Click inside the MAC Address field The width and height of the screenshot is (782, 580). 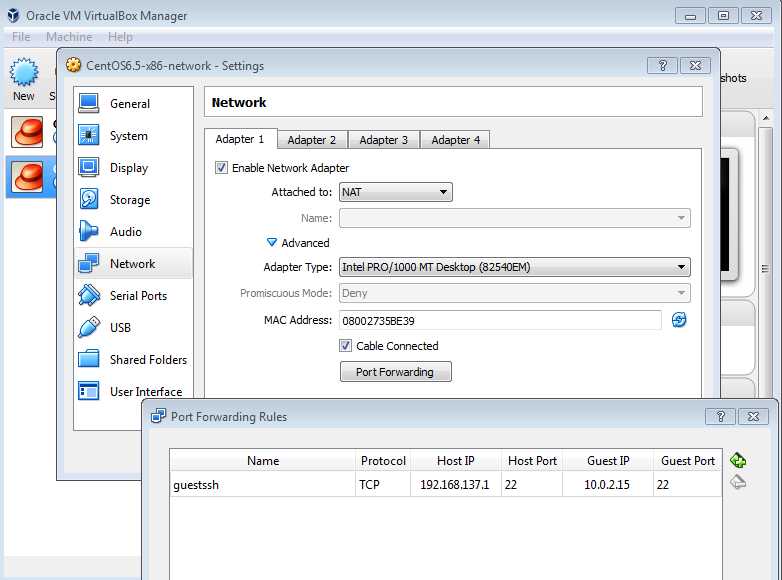(500, 320)
